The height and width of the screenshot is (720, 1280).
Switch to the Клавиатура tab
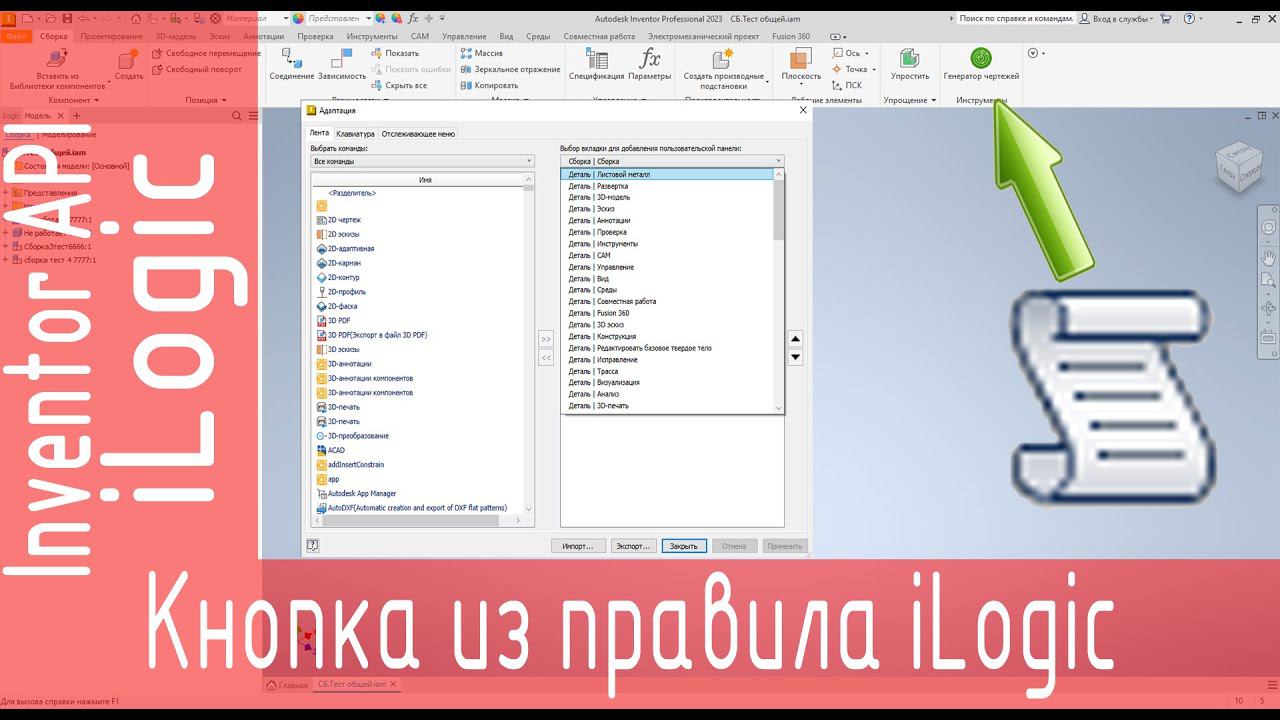tap(356, 133)
